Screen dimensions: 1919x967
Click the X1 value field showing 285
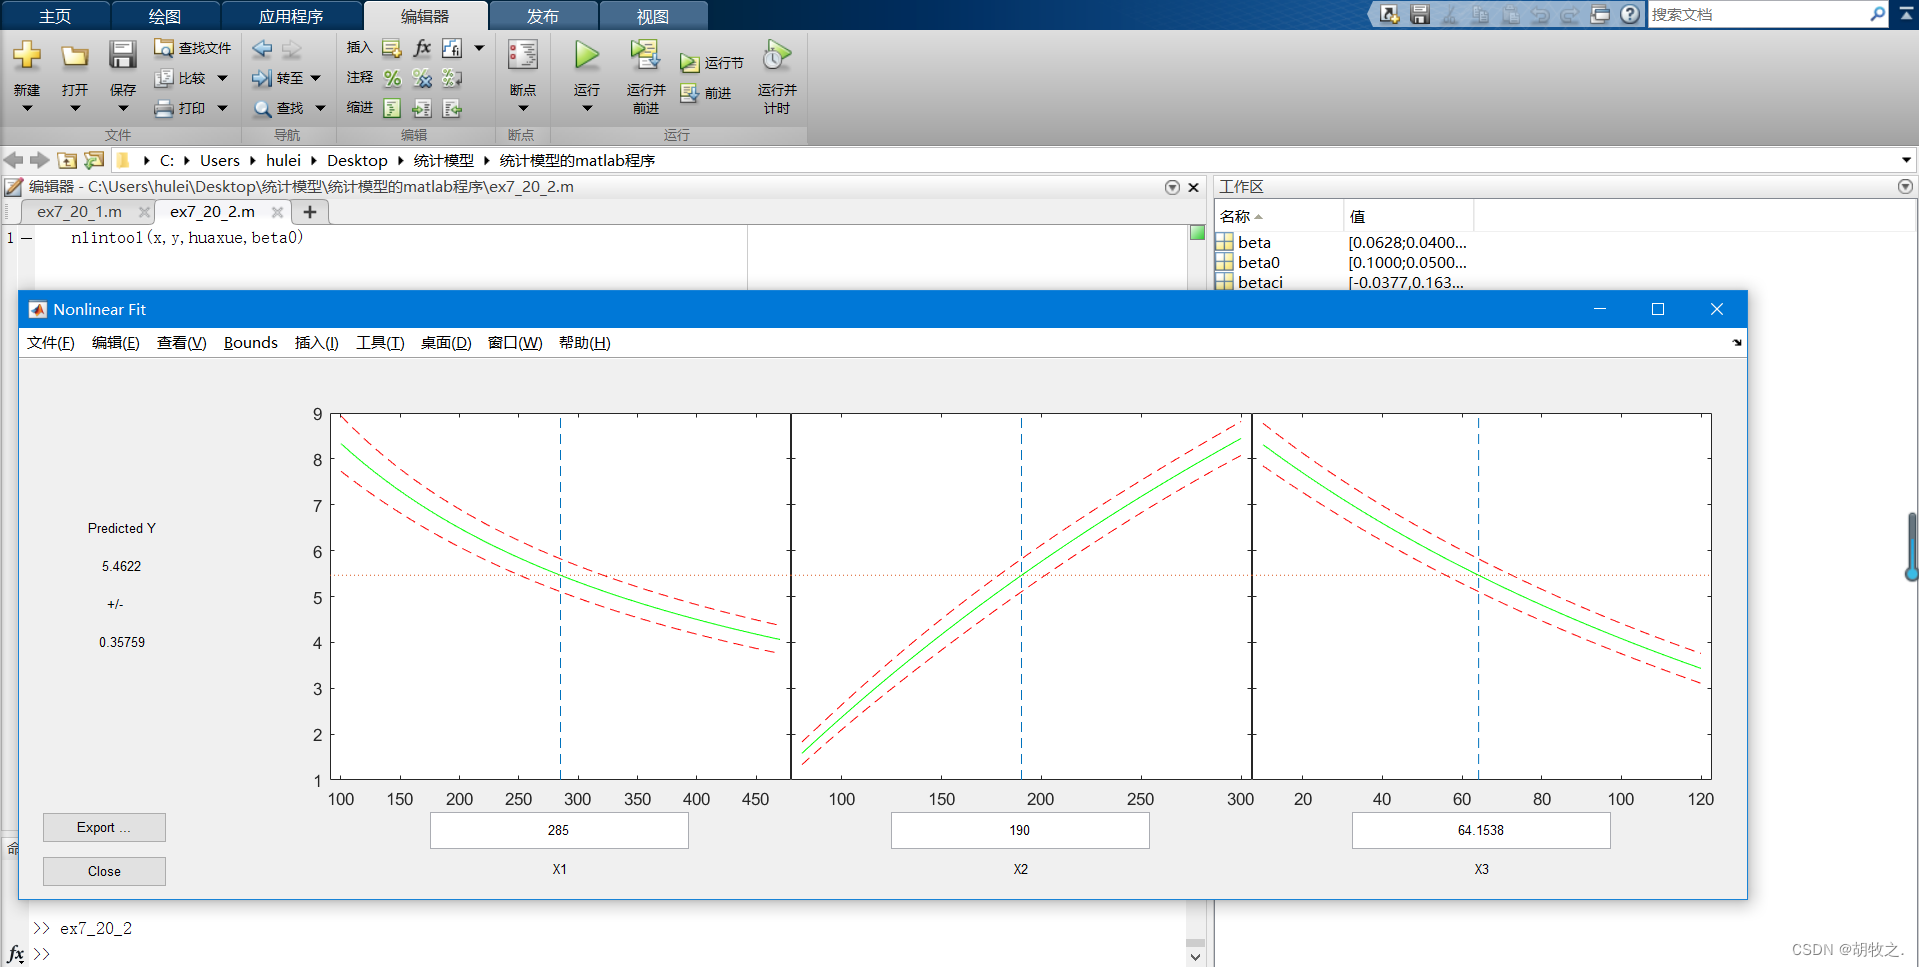click(x=559, y=830)
